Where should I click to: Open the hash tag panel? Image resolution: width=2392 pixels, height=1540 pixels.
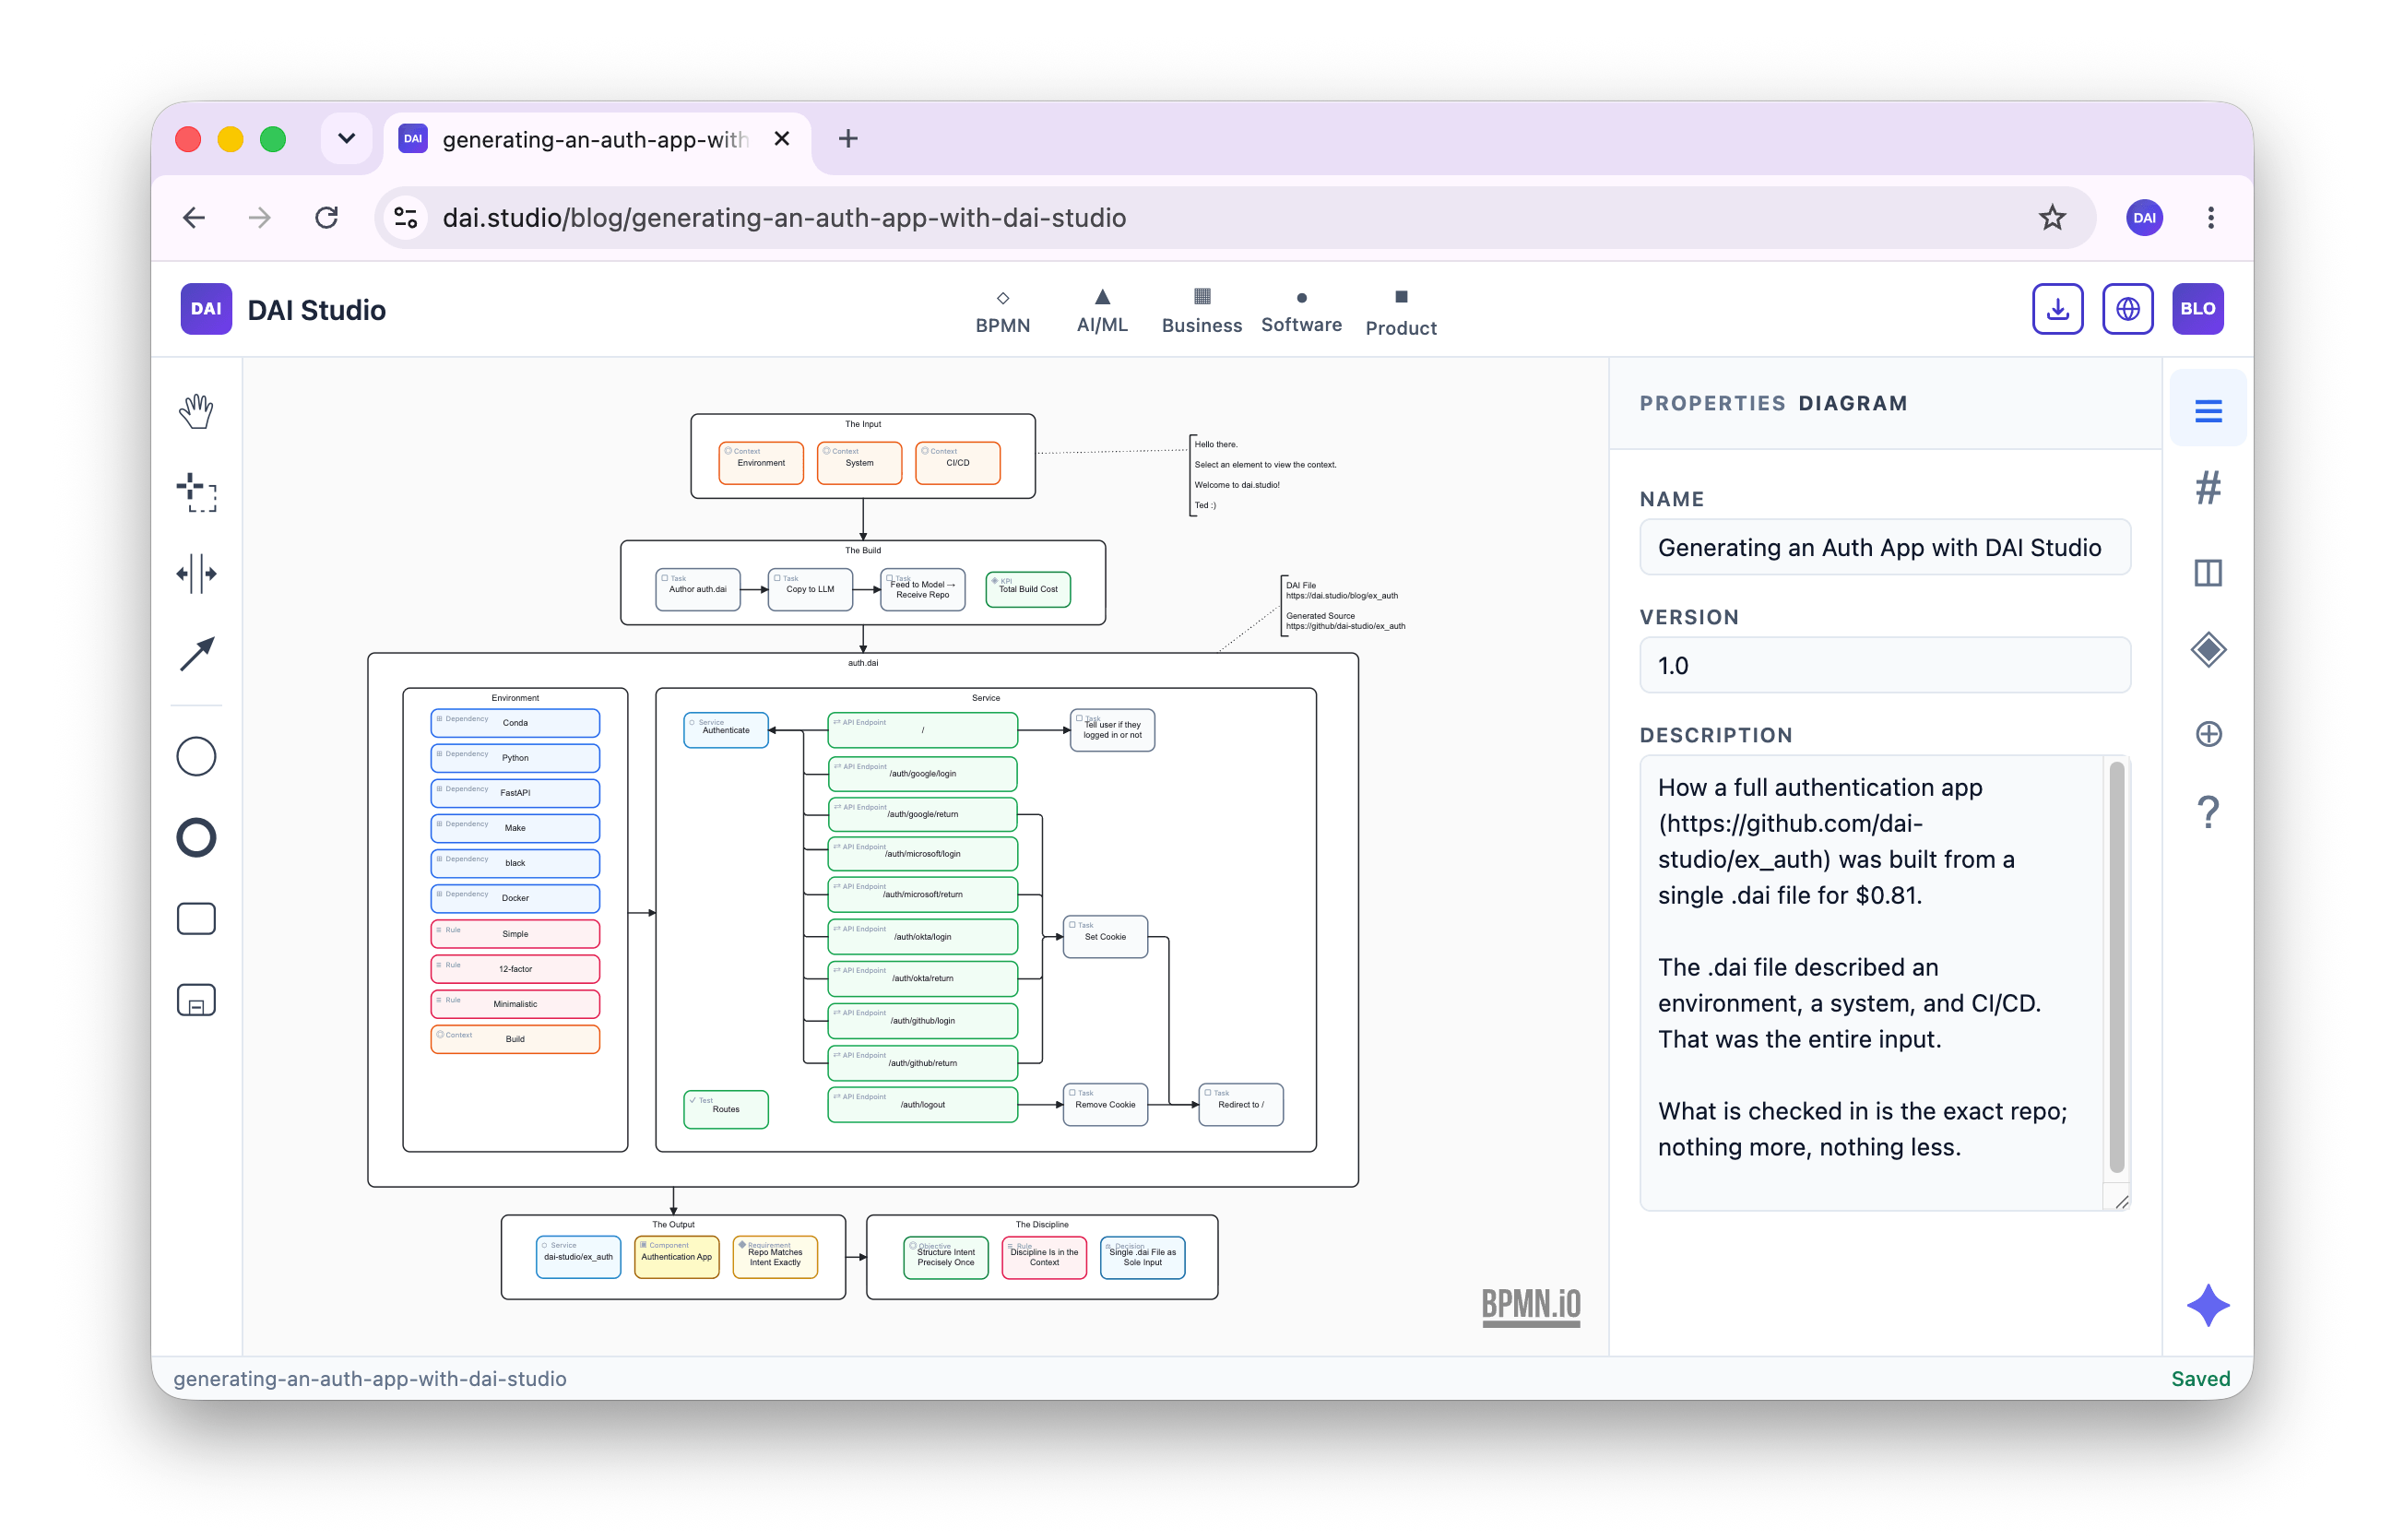point(2208,489)
